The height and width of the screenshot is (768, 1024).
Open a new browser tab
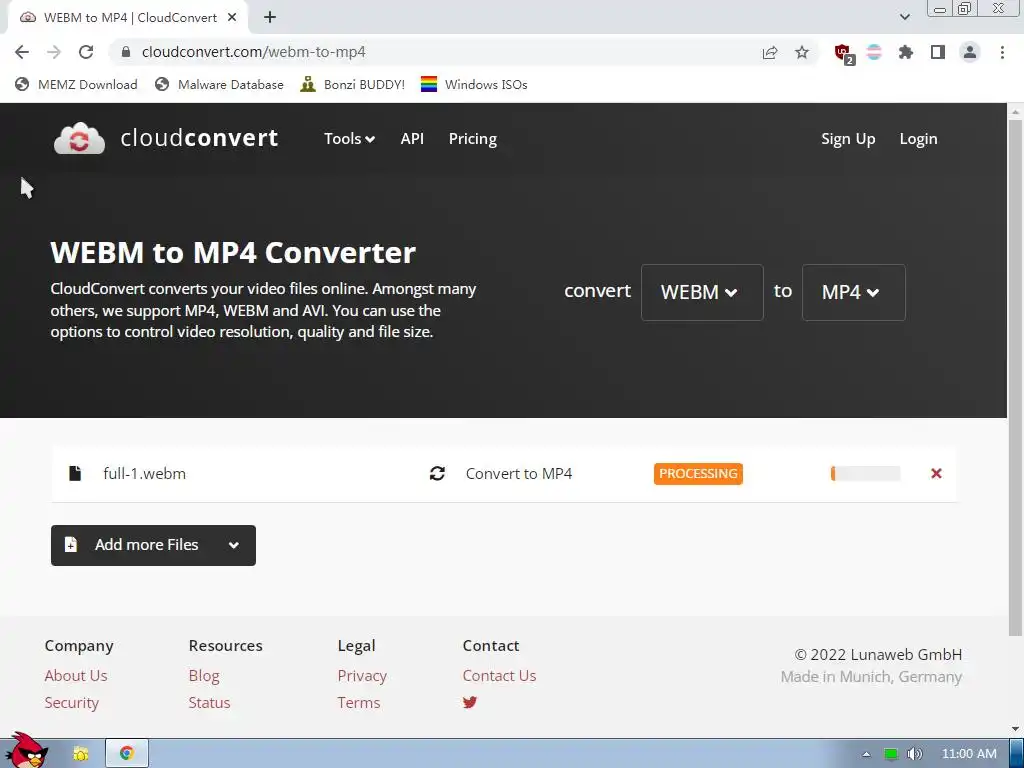(x=270, y=18)
